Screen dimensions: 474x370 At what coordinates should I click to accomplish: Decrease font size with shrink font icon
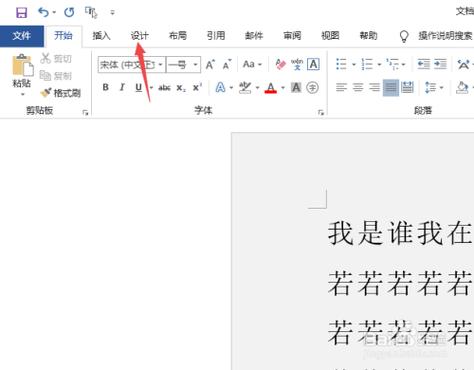227,64
